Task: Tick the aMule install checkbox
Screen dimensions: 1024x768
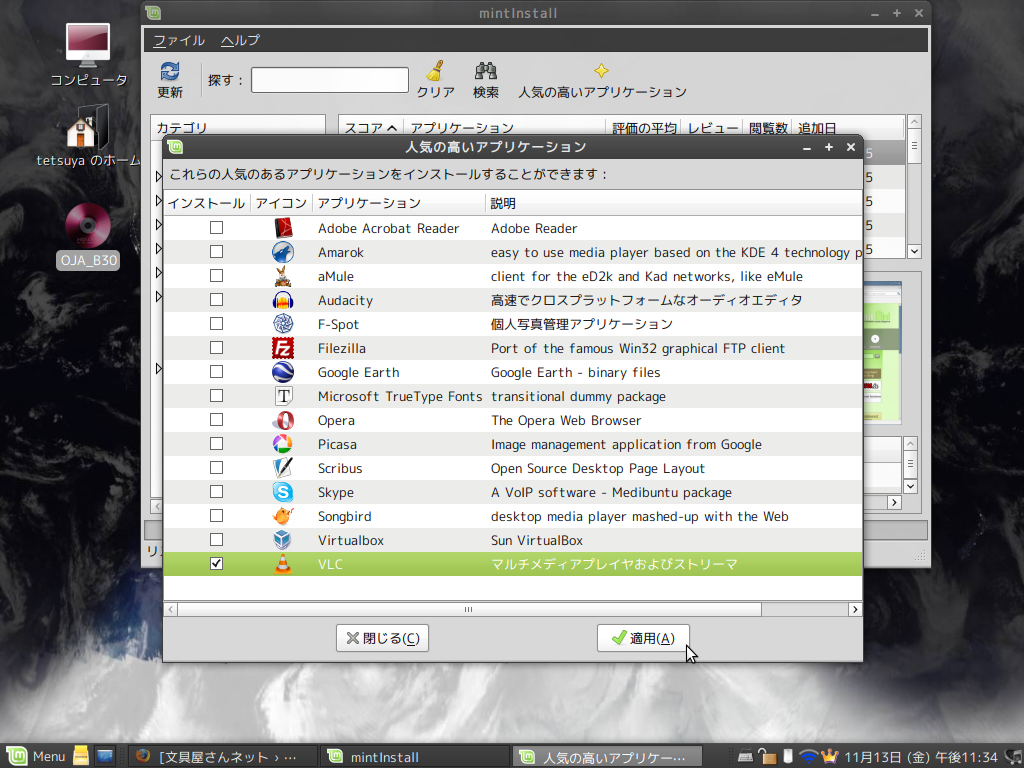Action: coord(216,276)
